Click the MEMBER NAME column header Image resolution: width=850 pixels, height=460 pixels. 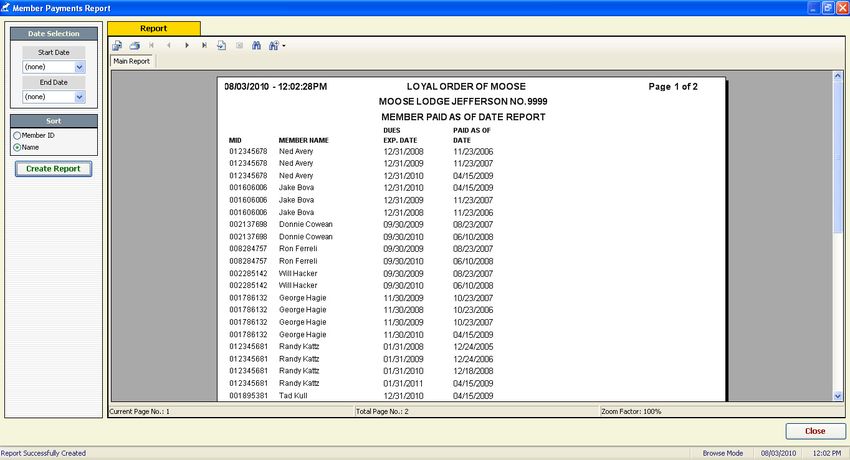304,140
